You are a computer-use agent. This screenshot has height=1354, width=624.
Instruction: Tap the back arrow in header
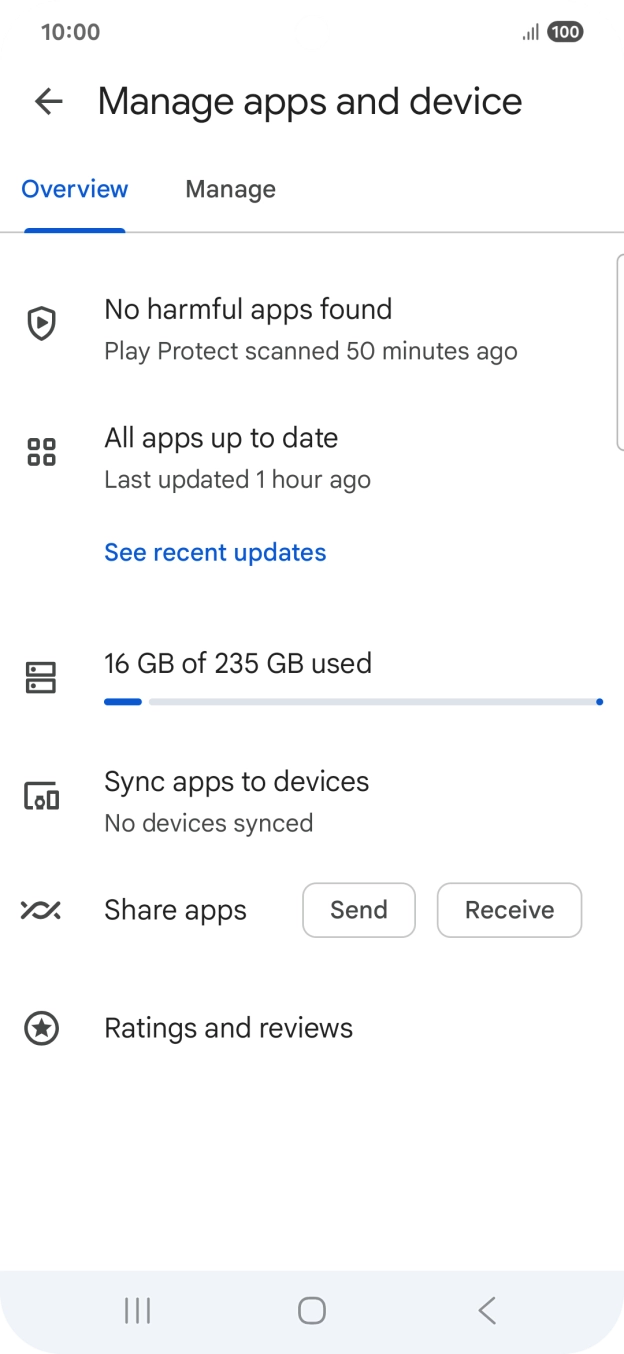click(48, 101)
